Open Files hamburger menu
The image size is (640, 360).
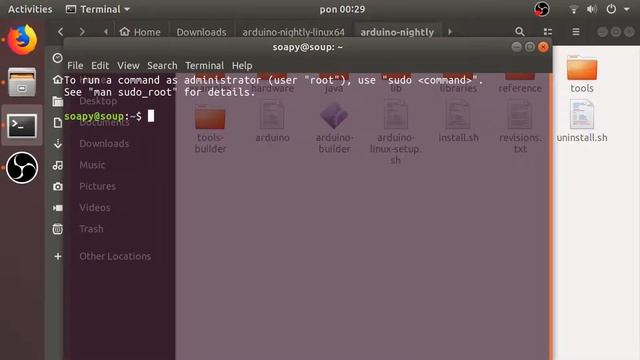point(576,31)
